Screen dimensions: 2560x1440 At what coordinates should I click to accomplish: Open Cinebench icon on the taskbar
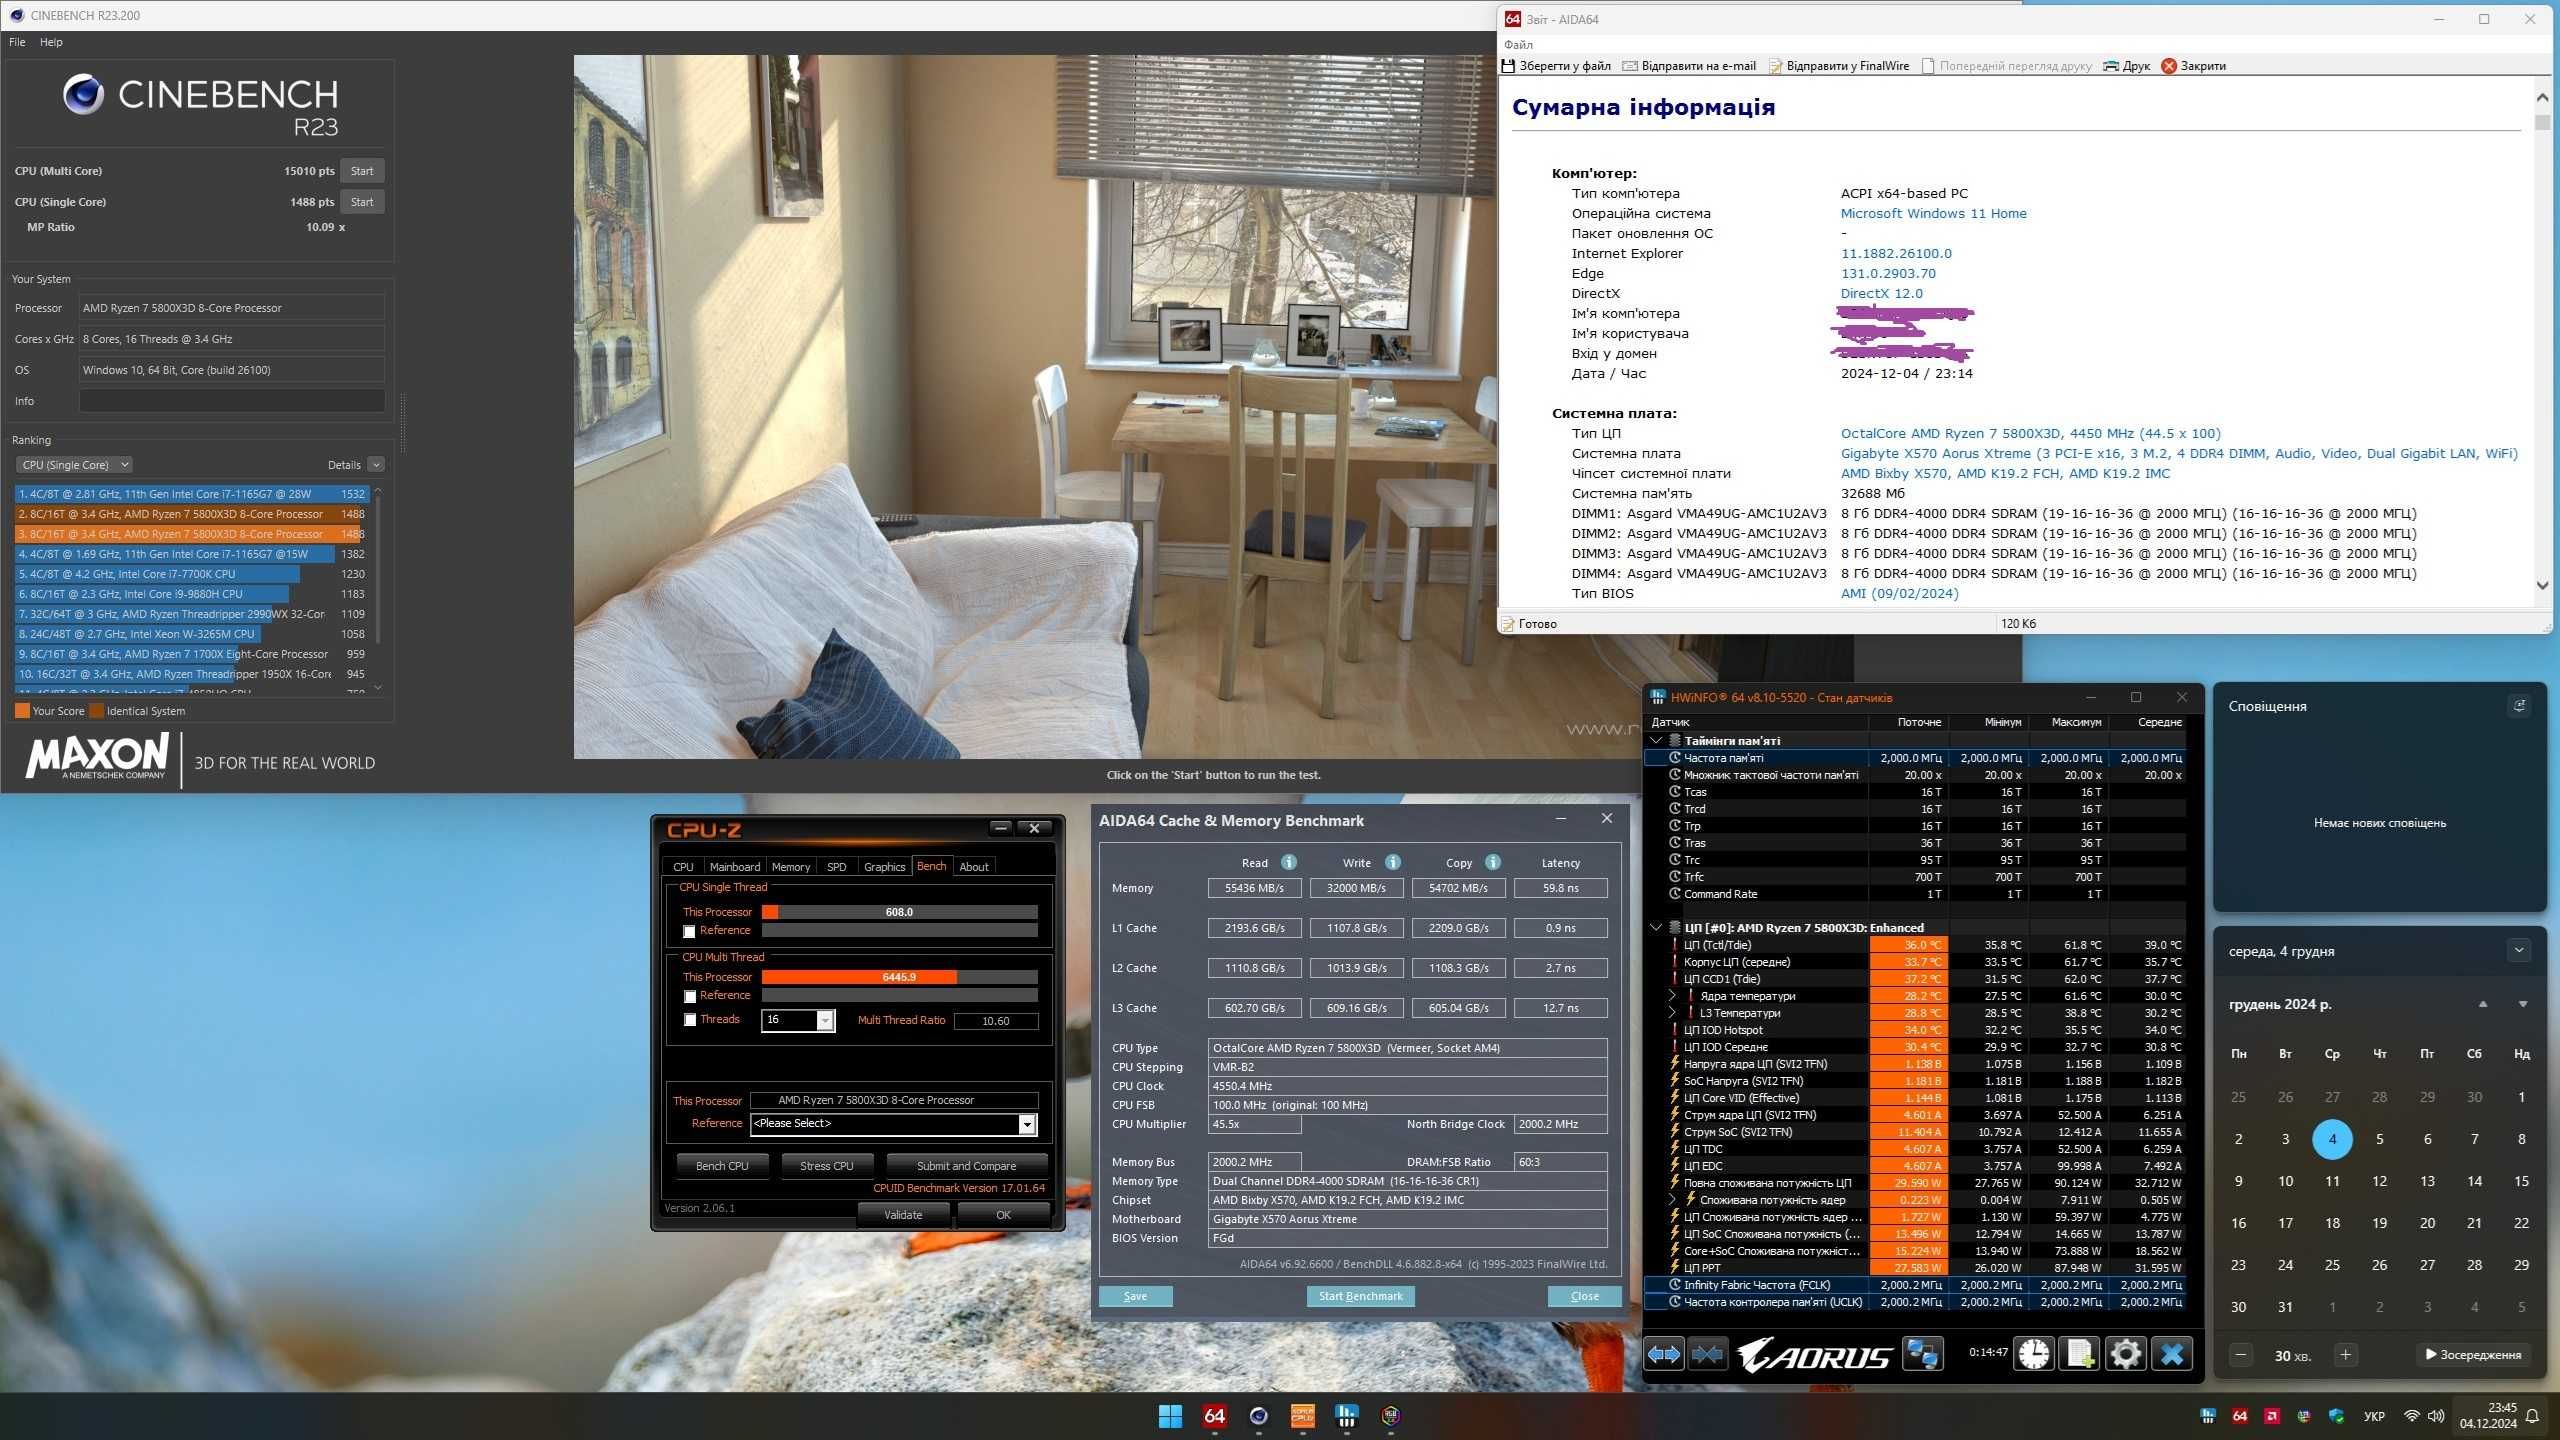1258,1416
